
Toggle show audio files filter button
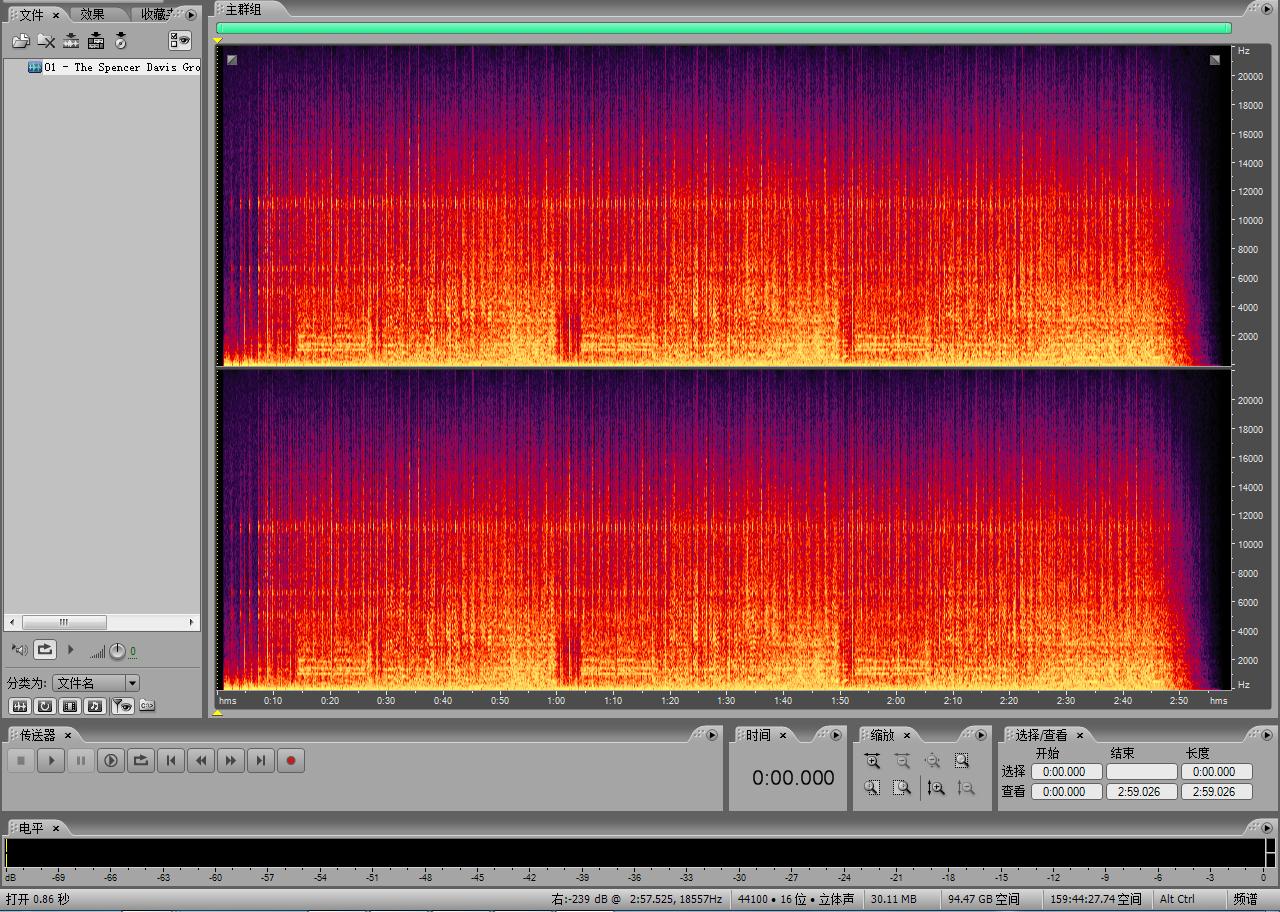pos(19,706)
